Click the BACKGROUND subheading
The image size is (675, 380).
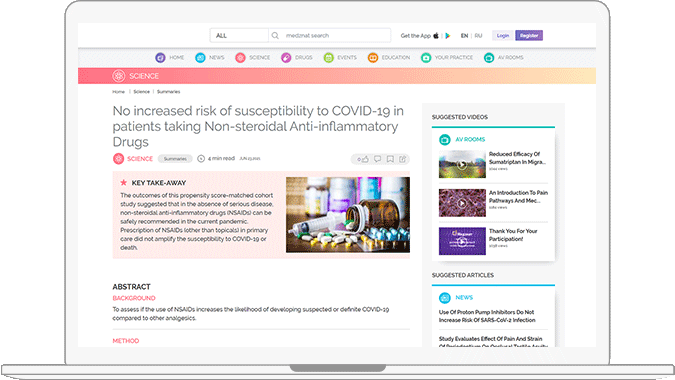[134, 298]
